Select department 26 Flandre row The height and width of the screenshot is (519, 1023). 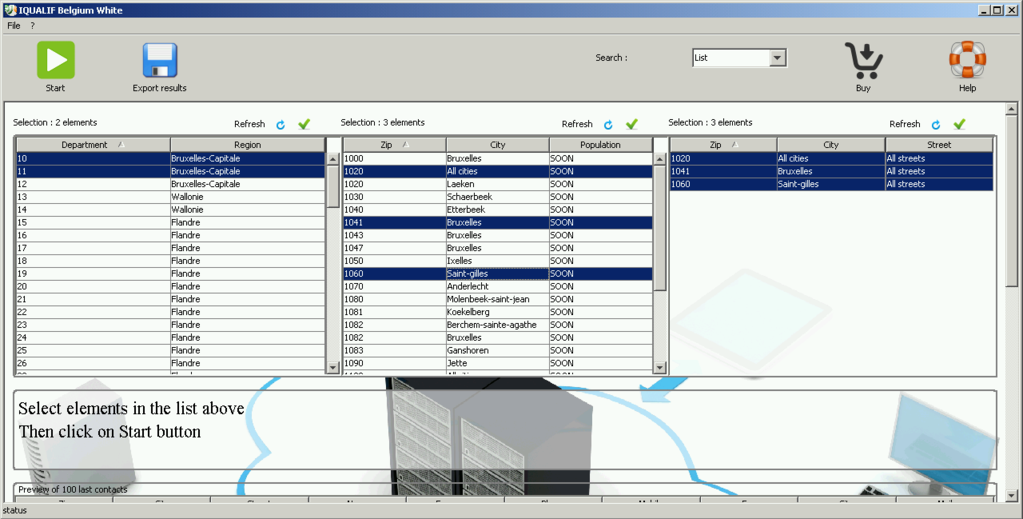tap(170, 363)
